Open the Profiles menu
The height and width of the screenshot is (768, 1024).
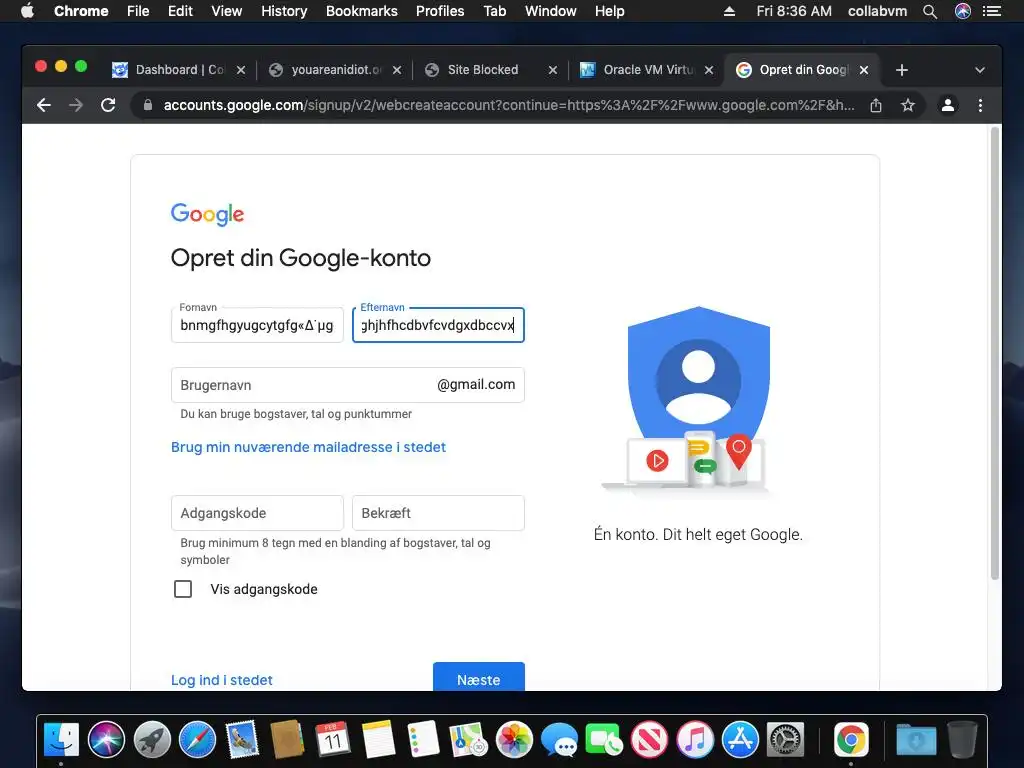tap(440, 11)
